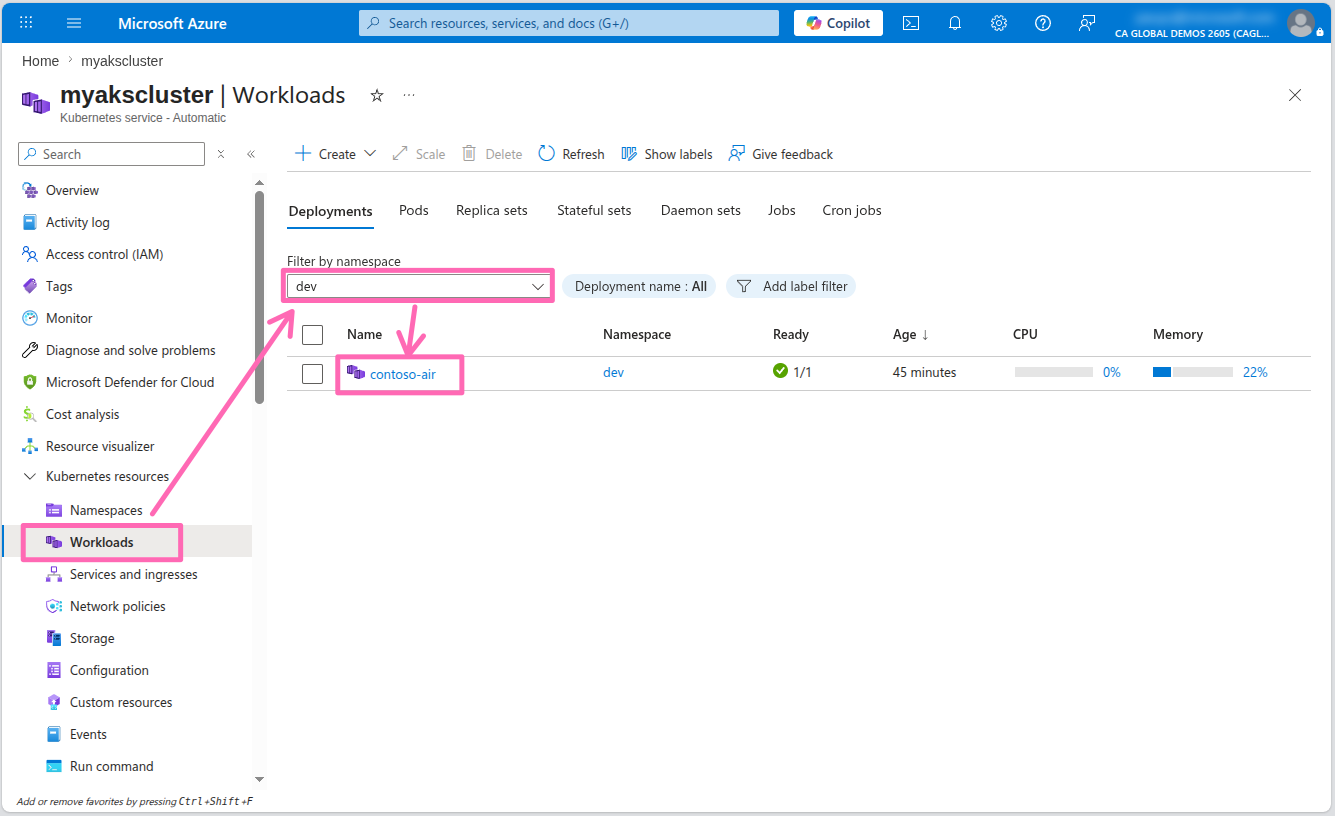Click the myakscluster breadcrumb link
1335x816 pixels.
122,61
